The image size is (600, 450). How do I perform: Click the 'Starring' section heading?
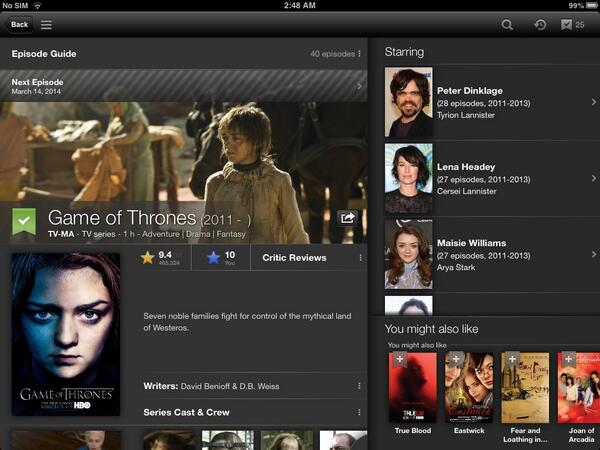[404, 52]
